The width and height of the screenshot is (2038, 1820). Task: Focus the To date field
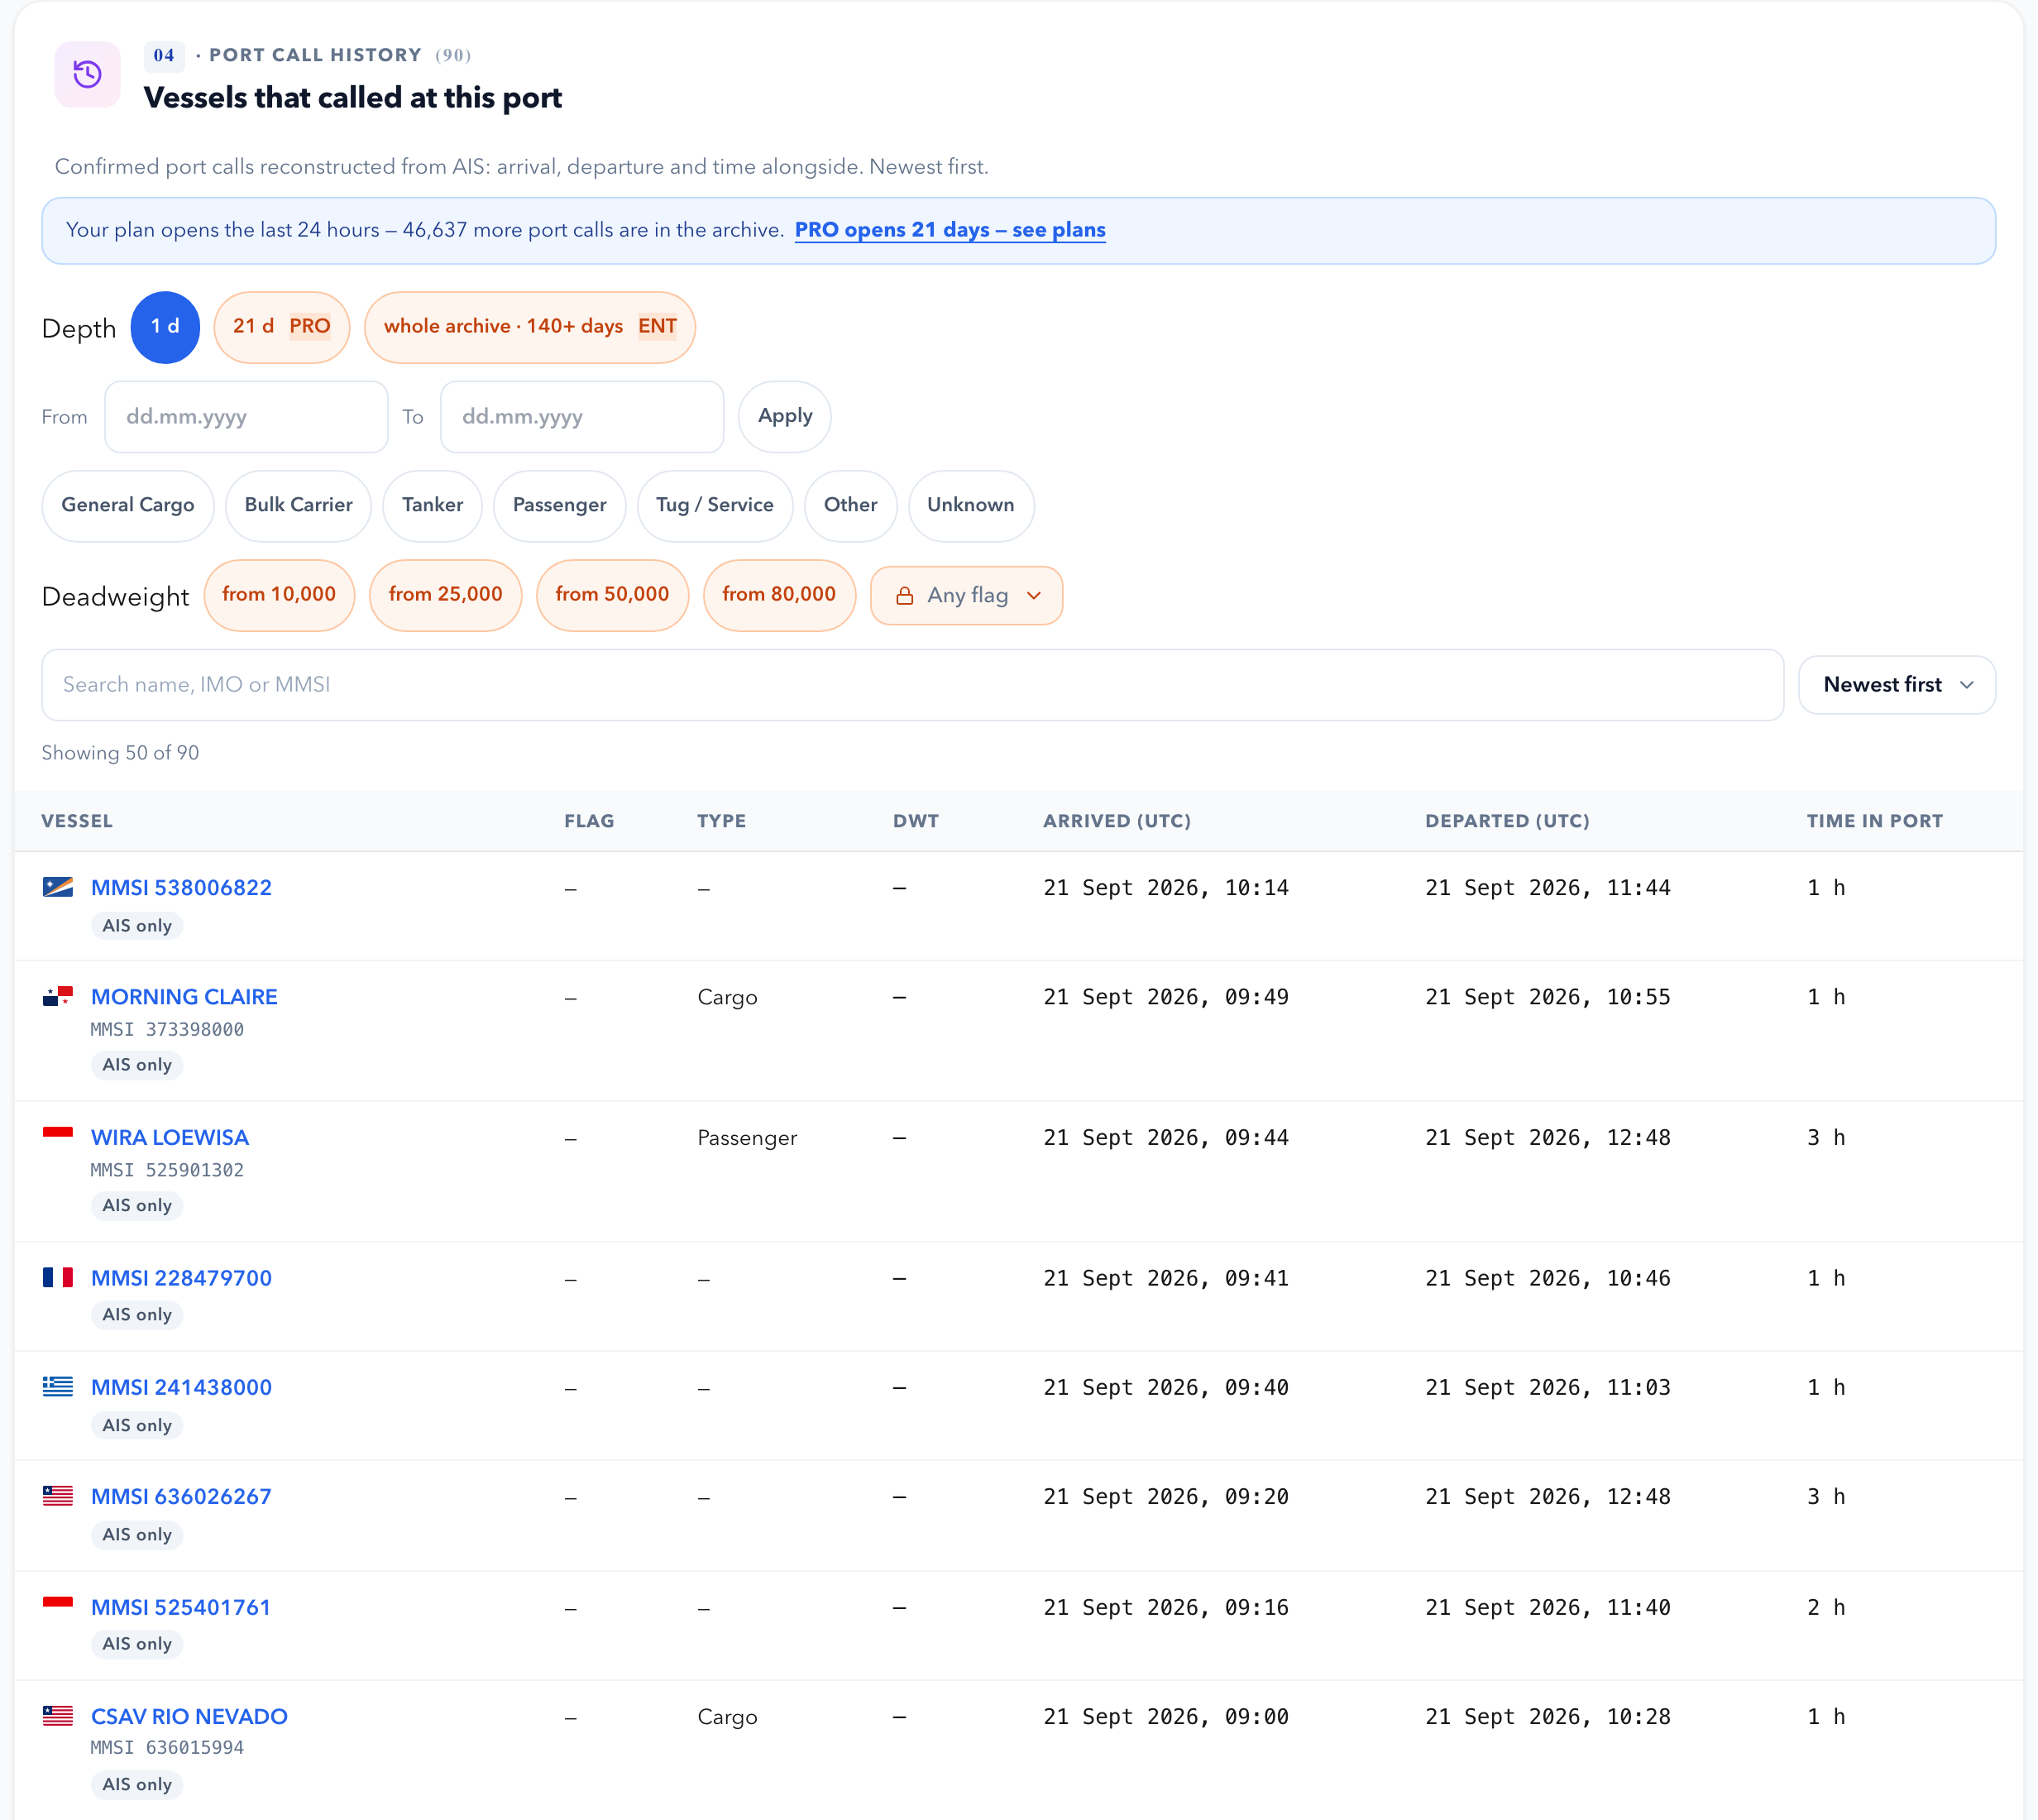pos(582,417)
